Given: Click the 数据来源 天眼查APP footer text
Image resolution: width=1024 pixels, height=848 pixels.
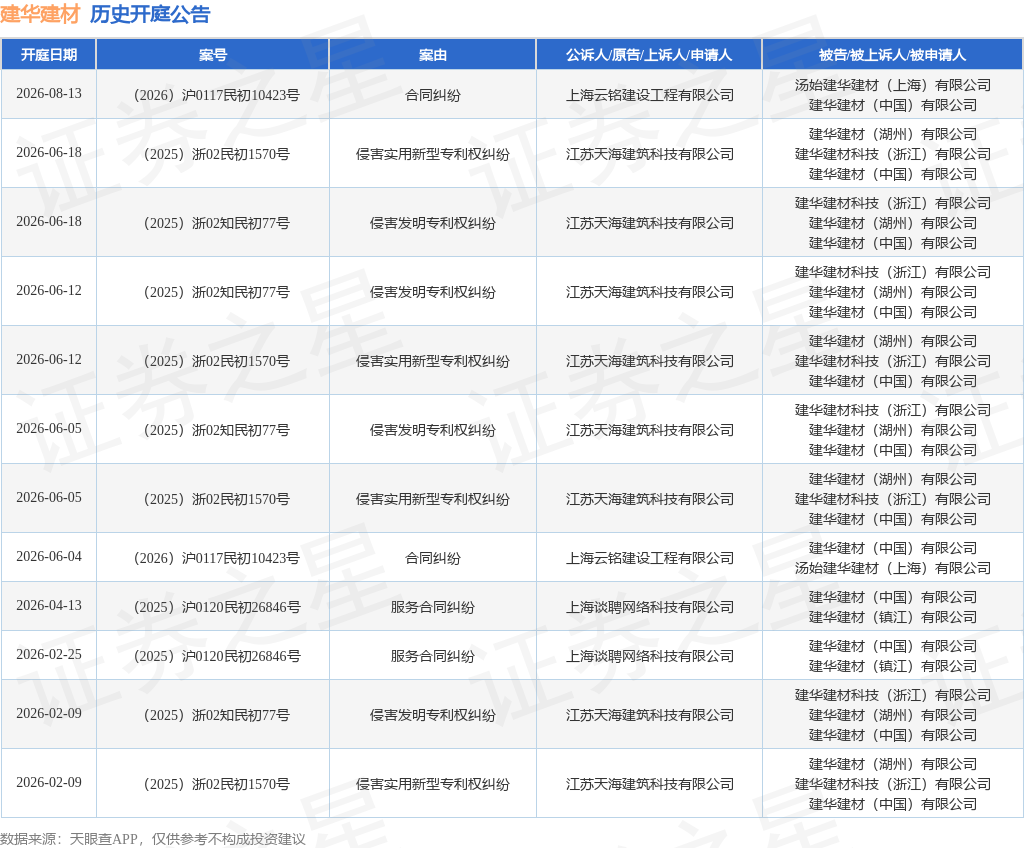Looking at the screenshot, I should (153, 839).
